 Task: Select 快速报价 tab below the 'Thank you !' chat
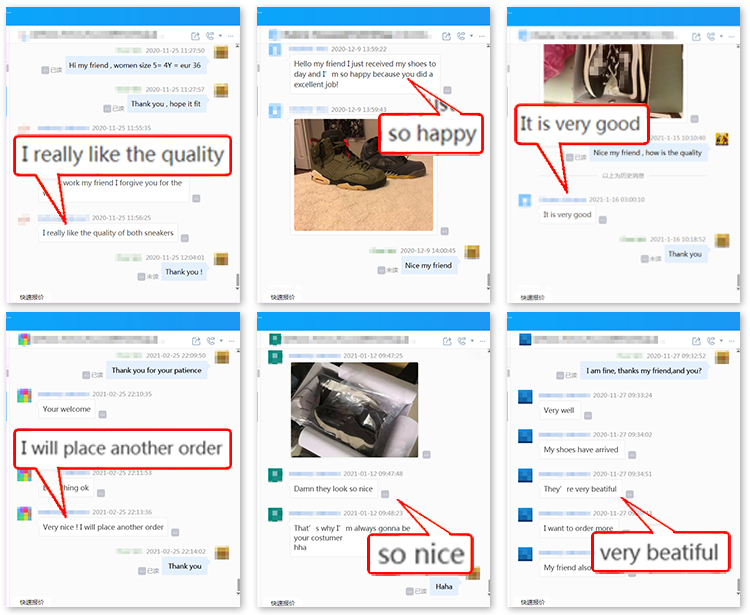(x=32, y=297)
